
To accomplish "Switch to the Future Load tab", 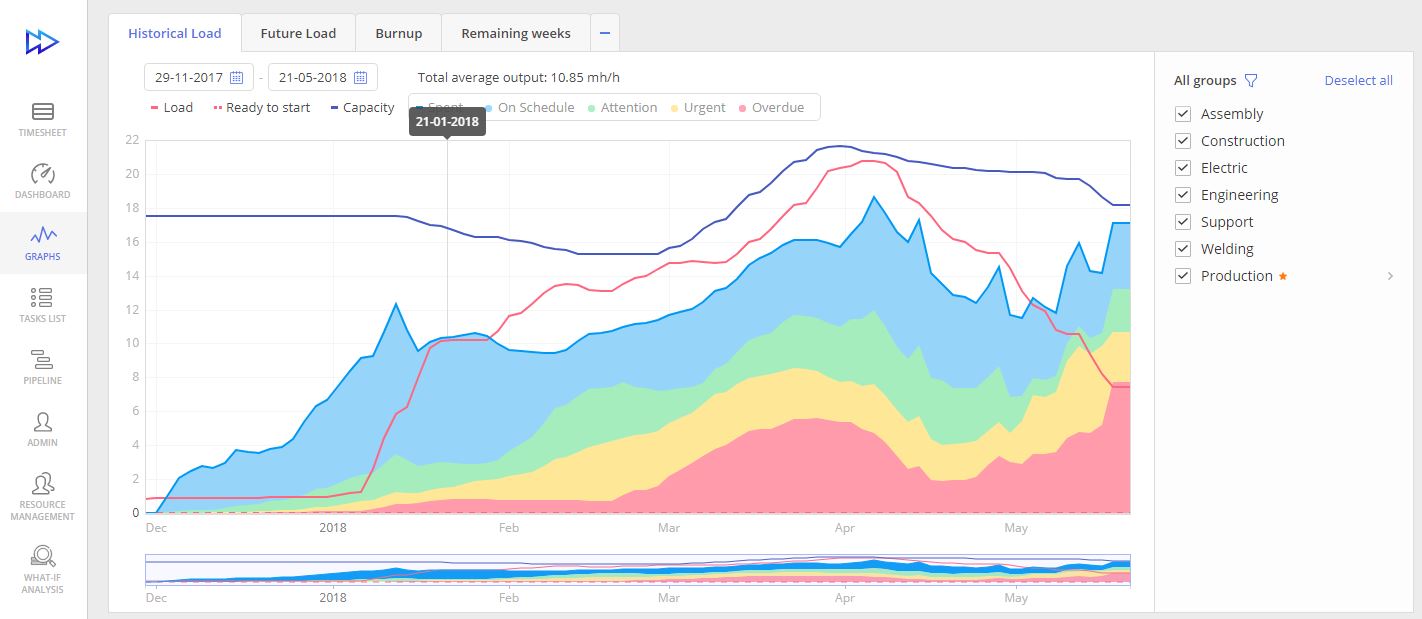I will [298, 32].
